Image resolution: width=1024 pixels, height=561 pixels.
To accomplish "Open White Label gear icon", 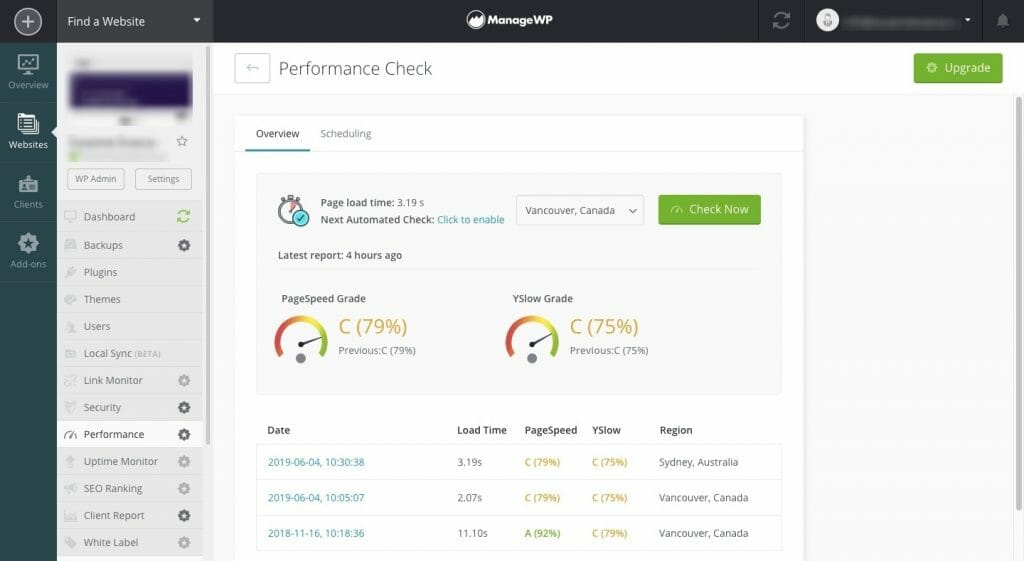I will click(184, 542).
